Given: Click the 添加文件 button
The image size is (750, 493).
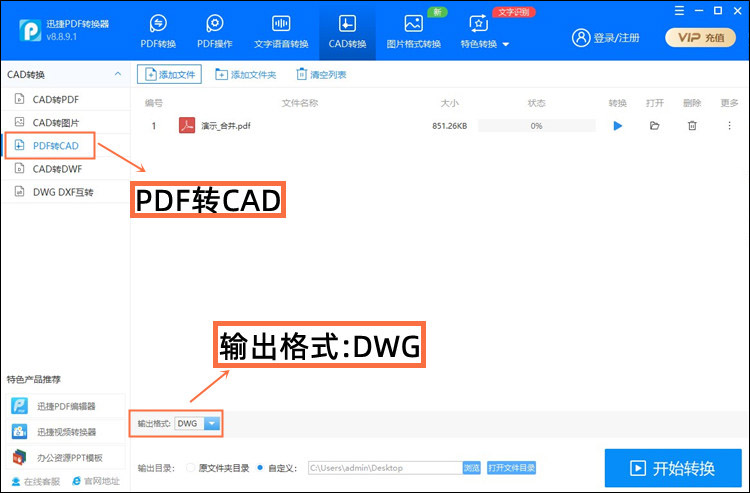Looking at the screenshot, I should (x=169, y=74).
